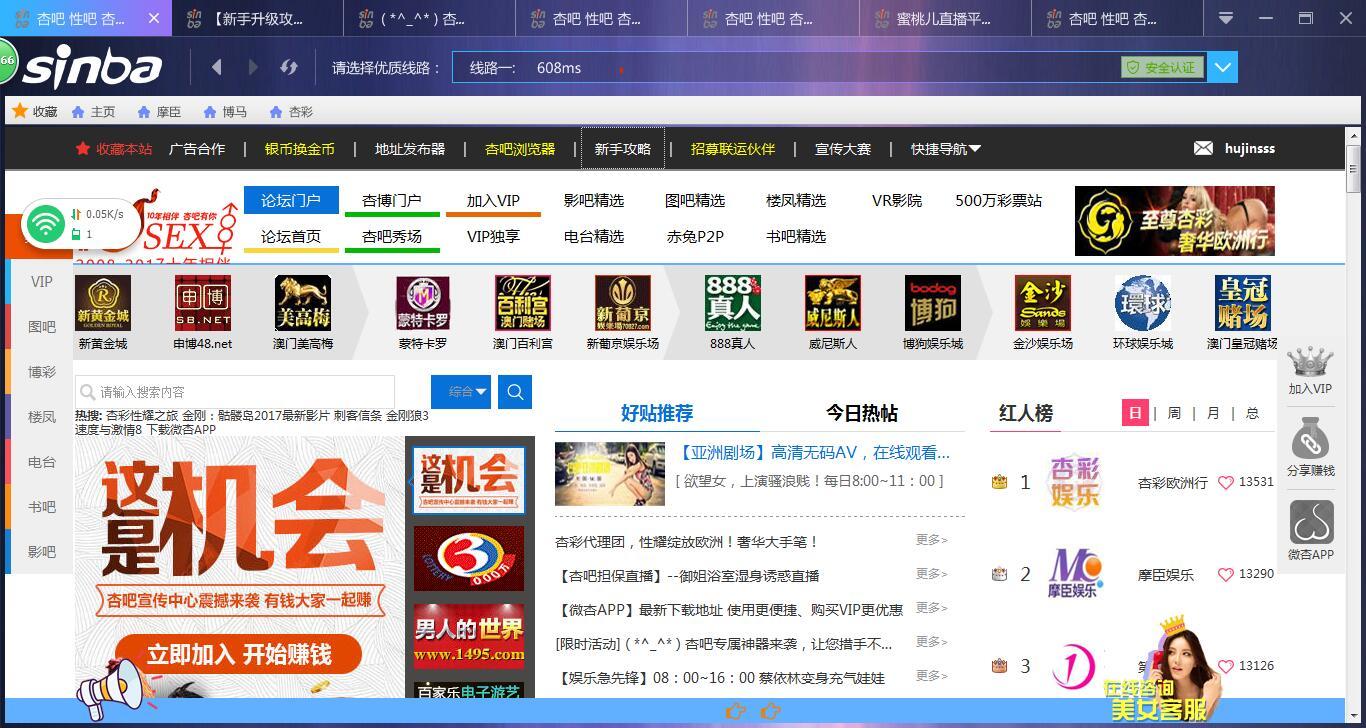Open the 综合 search category dropdown
1366x728 pixels.
pyautogui.click(x=461, y=392)
